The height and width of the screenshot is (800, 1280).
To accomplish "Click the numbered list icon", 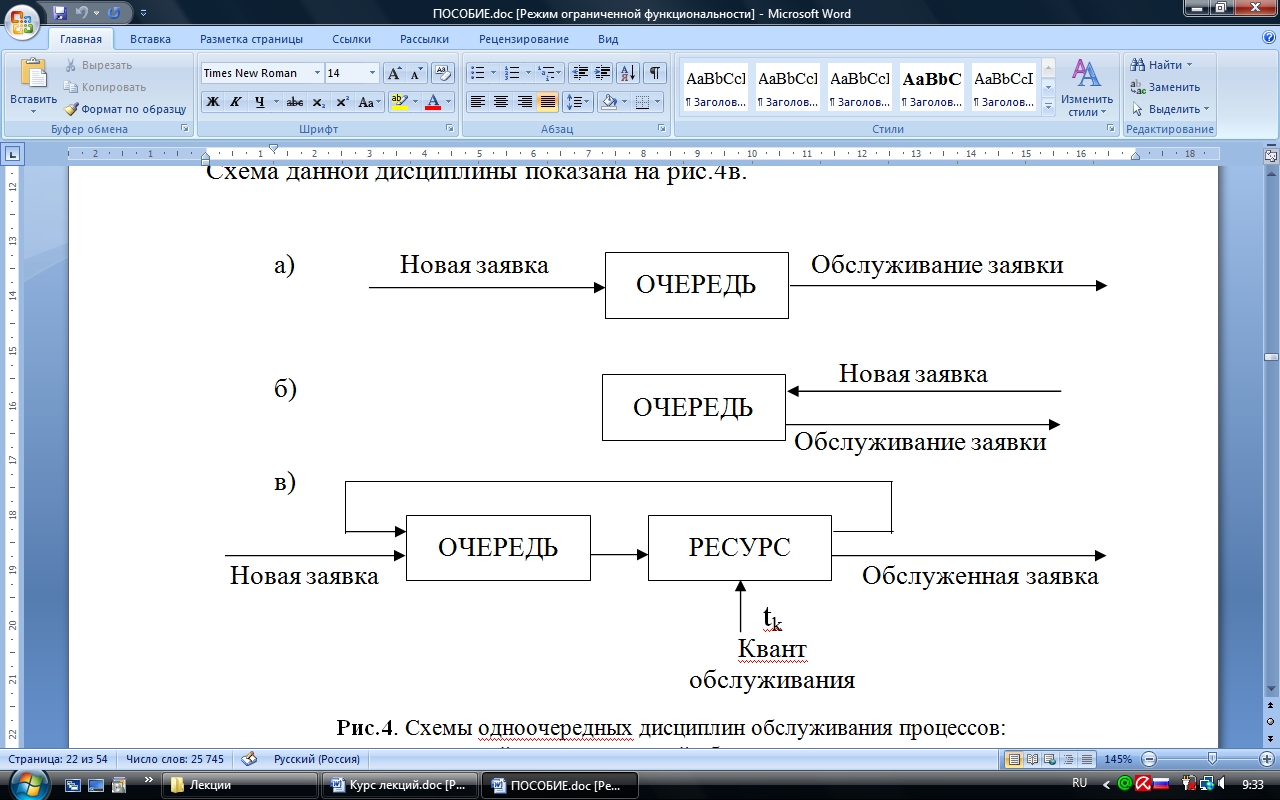I will pyautogui.click(x=513, y=73).
